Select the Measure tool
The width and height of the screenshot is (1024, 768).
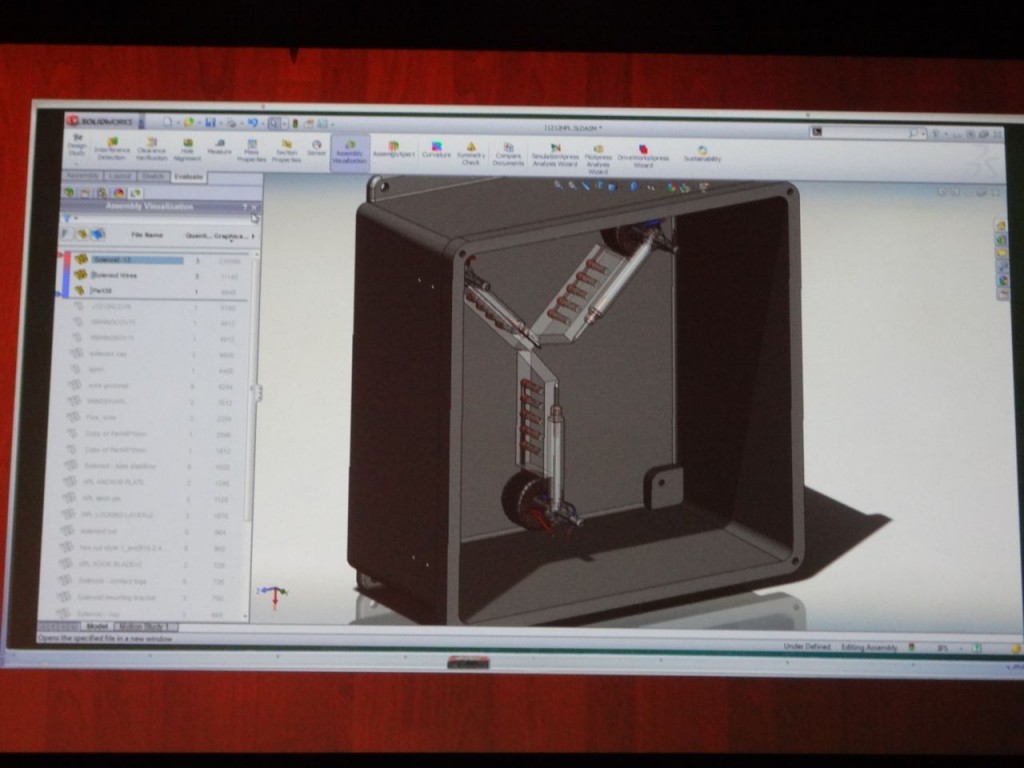221,147
